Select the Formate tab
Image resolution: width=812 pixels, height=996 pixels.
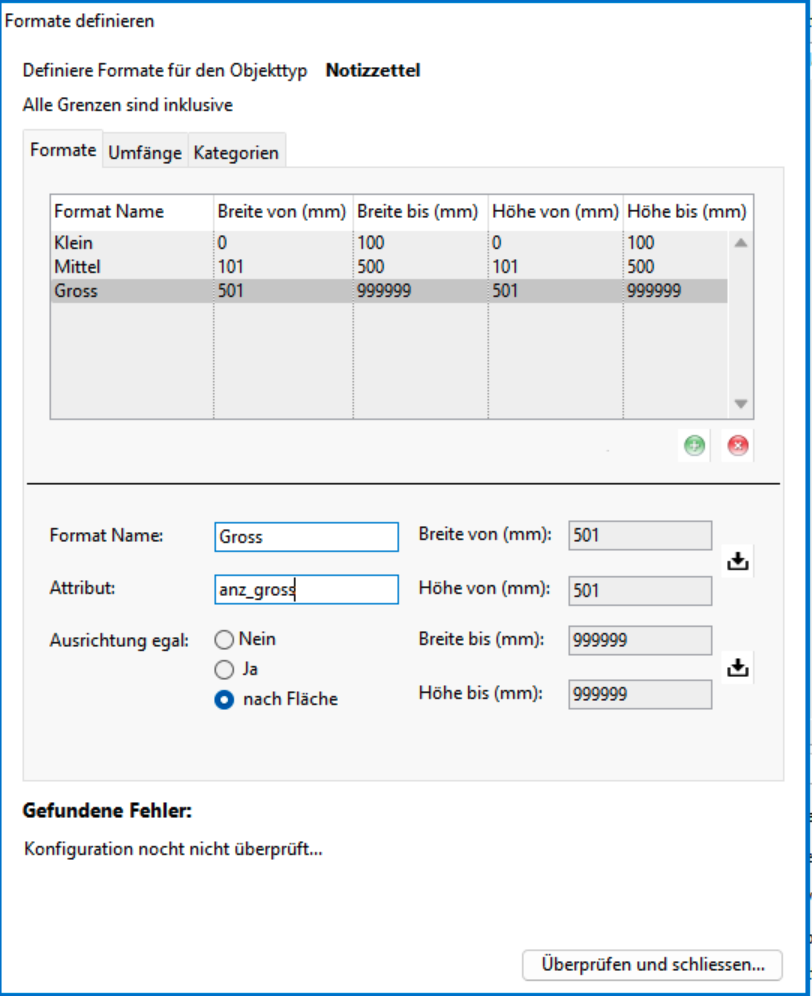pos(63,150)
